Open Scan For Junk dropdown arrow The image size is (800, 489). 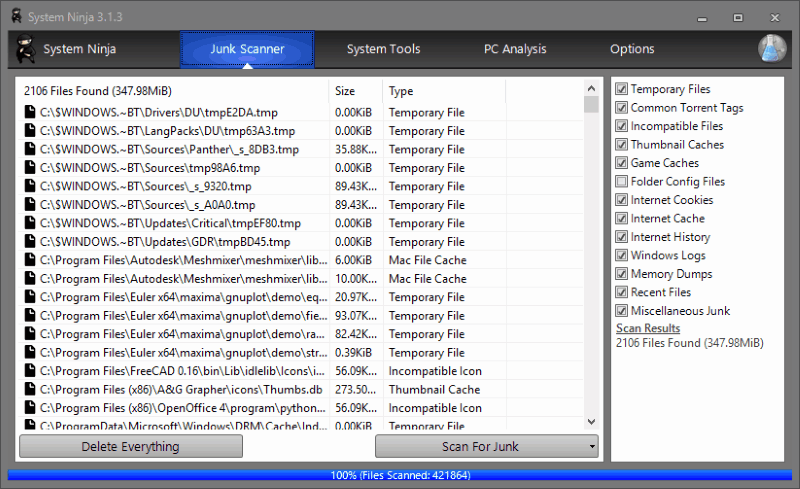coord(592,447)
